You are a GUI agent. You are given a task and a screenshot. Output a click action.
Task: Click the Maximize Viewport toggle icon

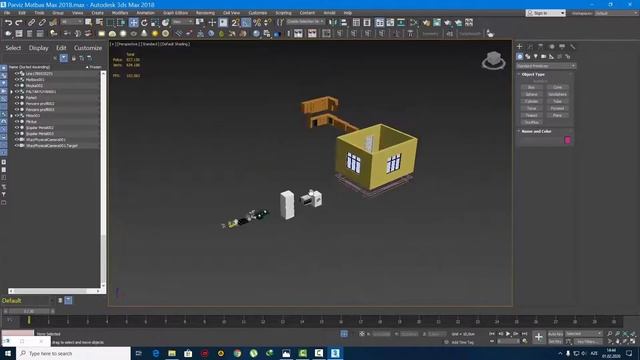[x=633, y=341]
